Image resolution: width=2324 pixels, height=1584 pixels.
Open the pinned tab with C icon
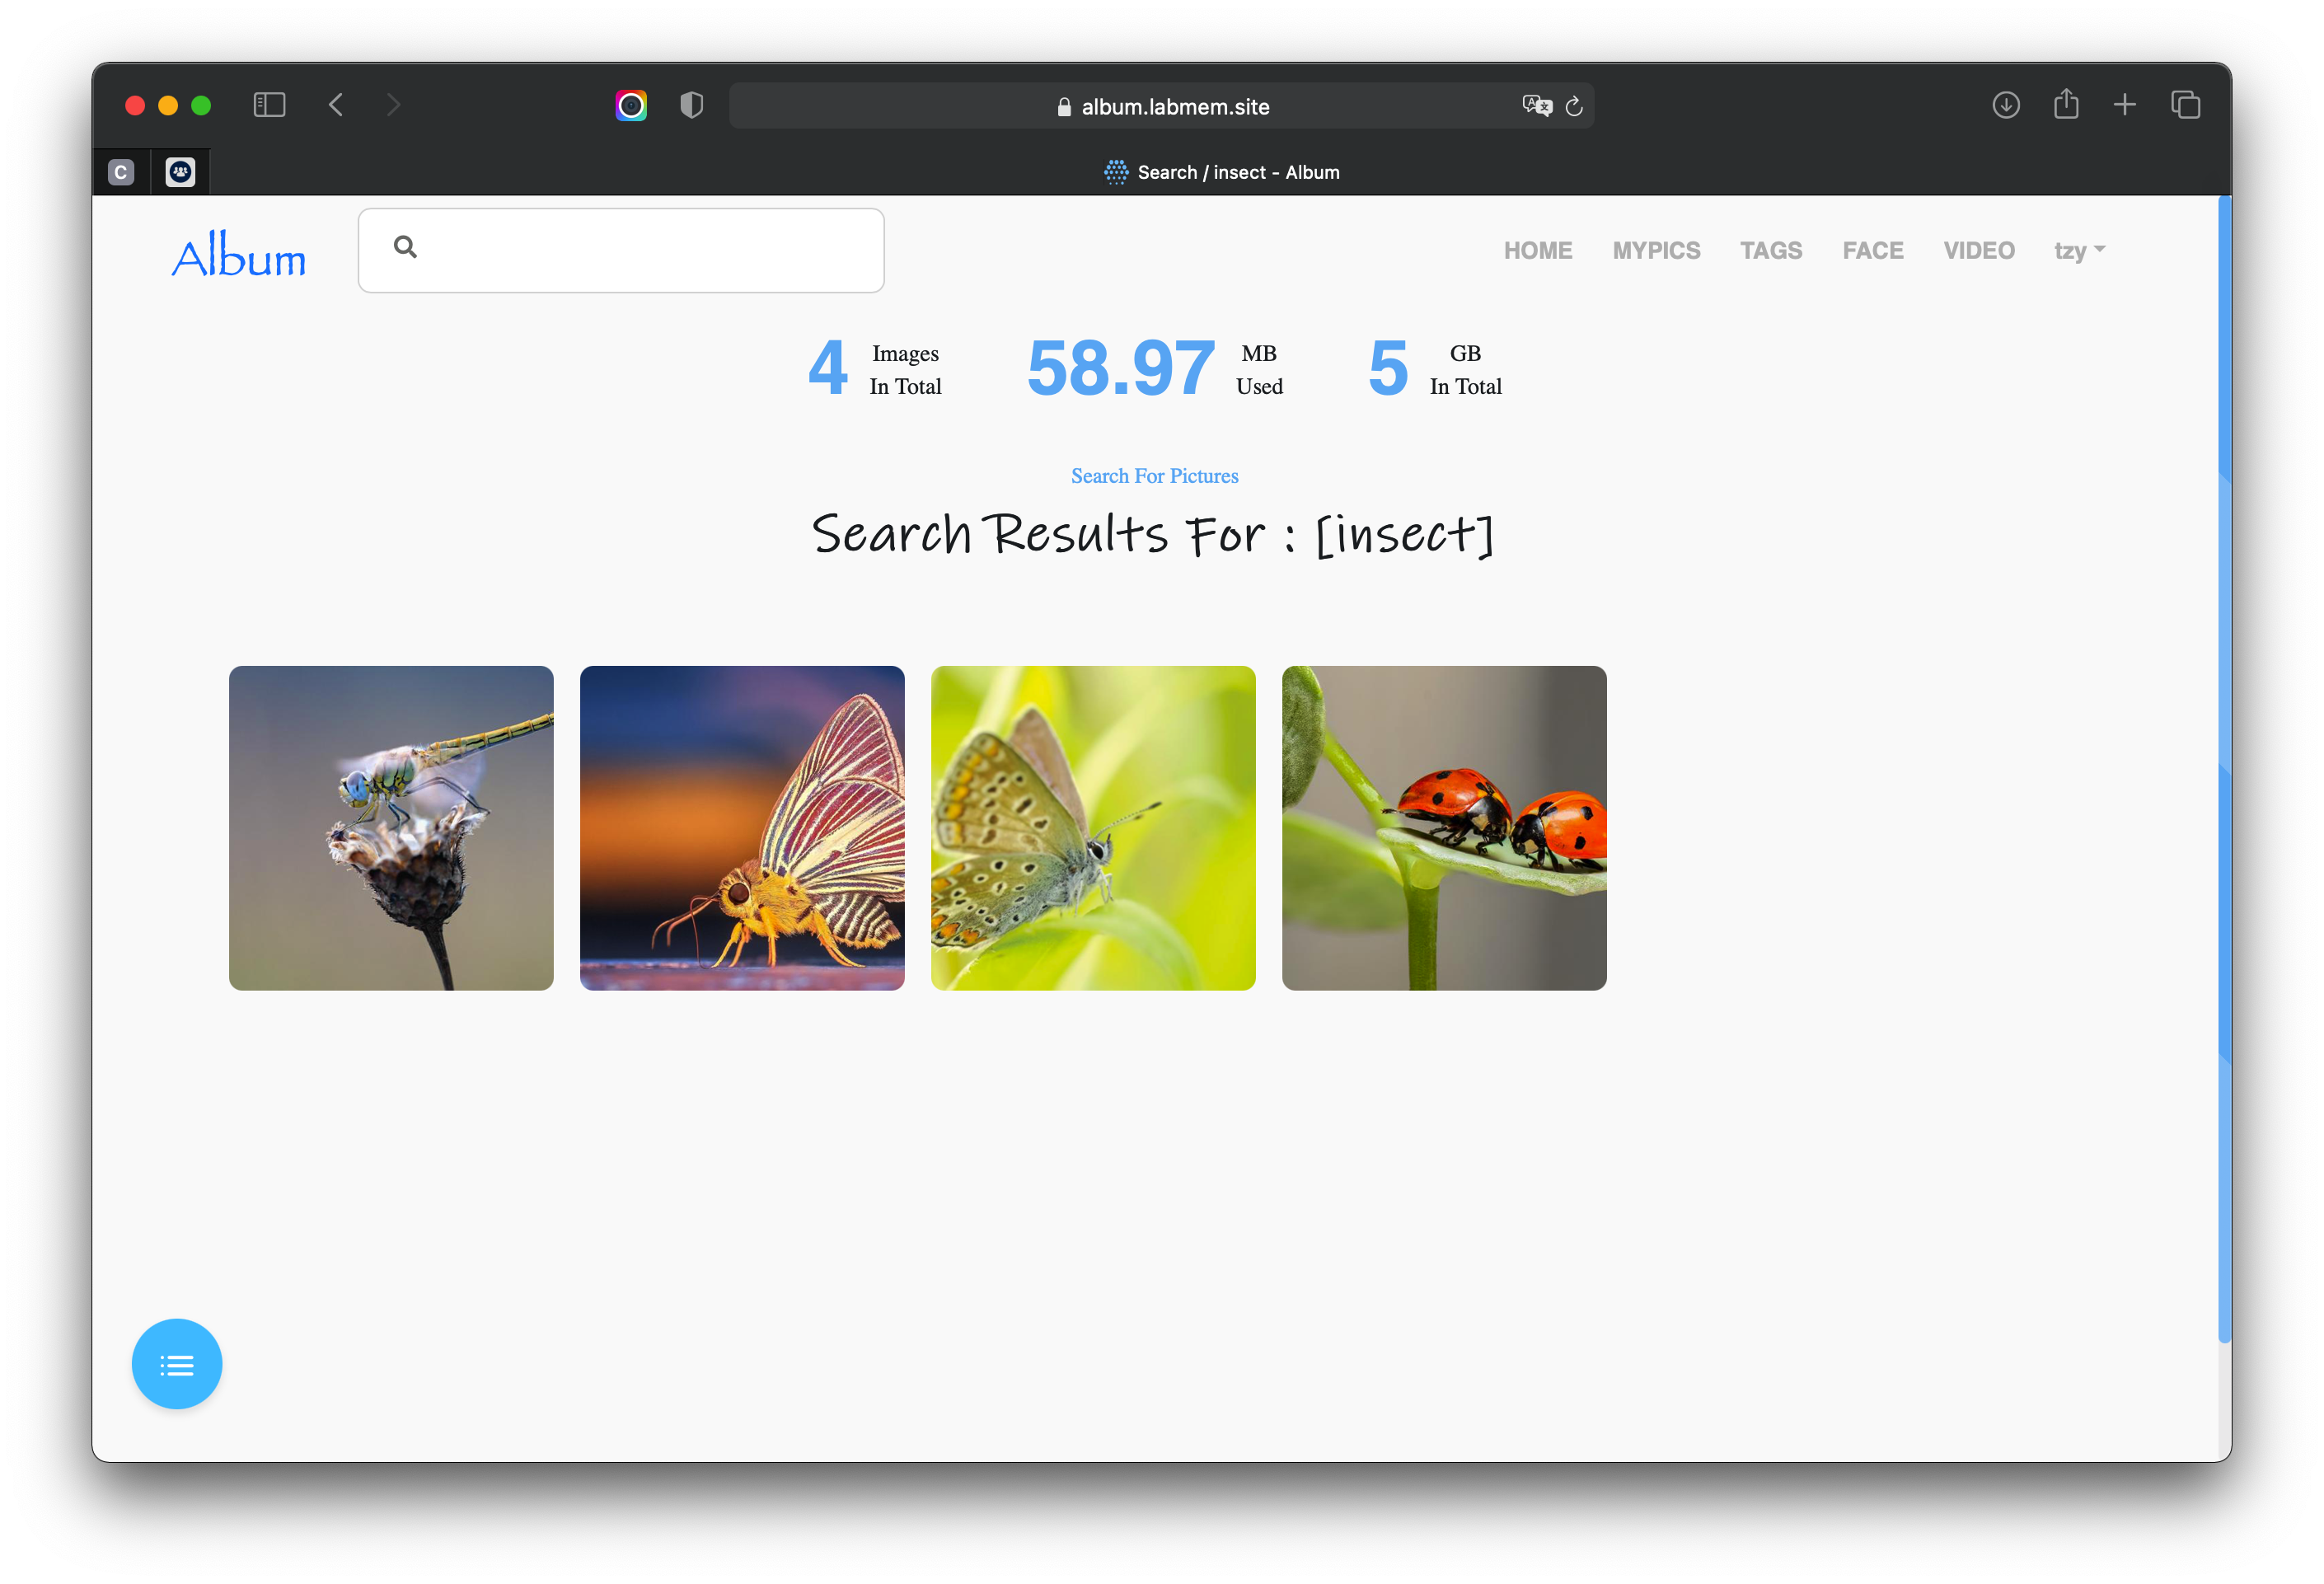coord(121,172)
